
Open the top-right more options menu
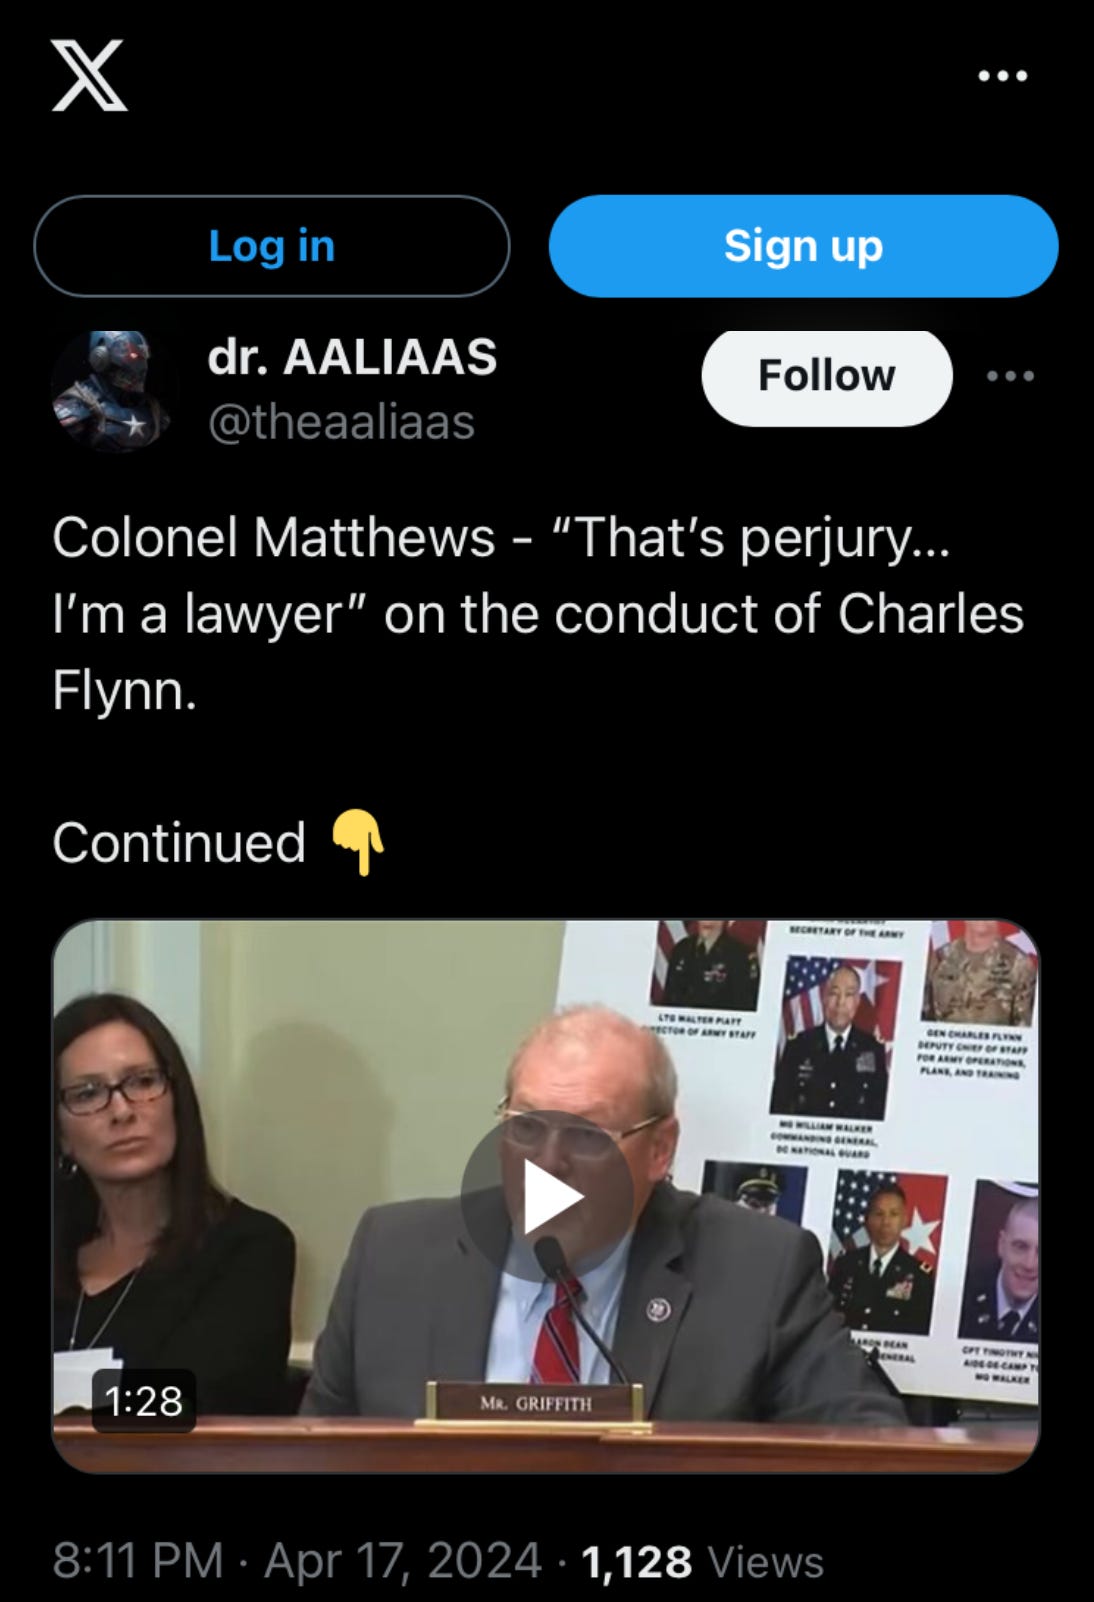(1003, 76)
